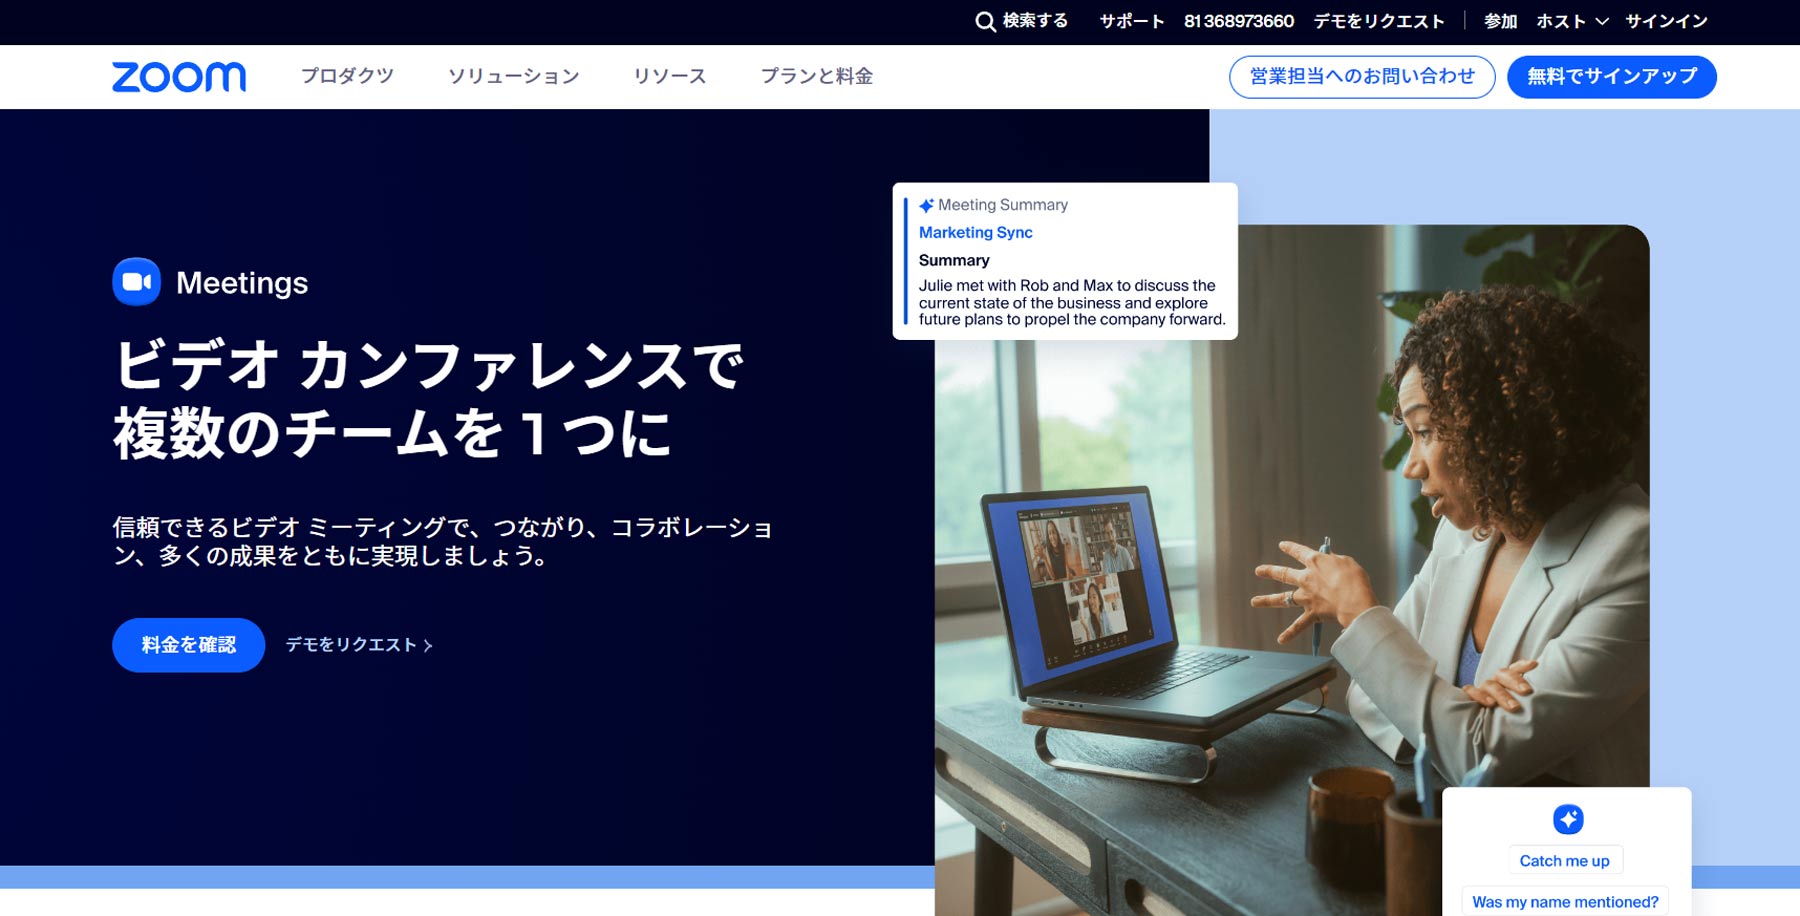Click the 料金を確認 button

coord(188,645)
